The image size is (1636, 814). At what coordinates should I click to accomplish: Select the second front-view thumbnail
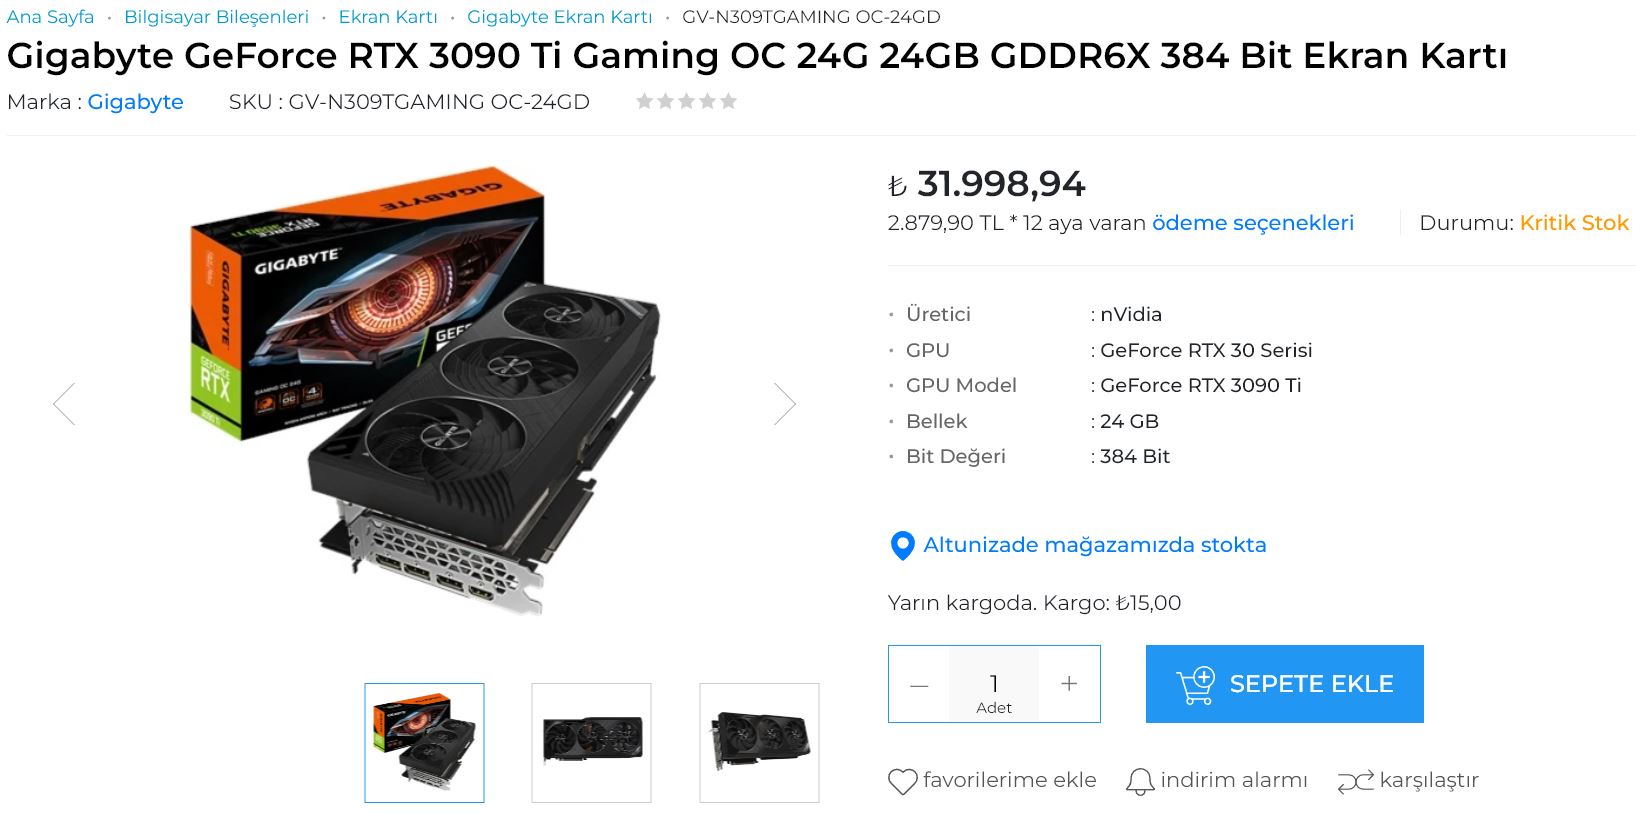click(591, 743)
